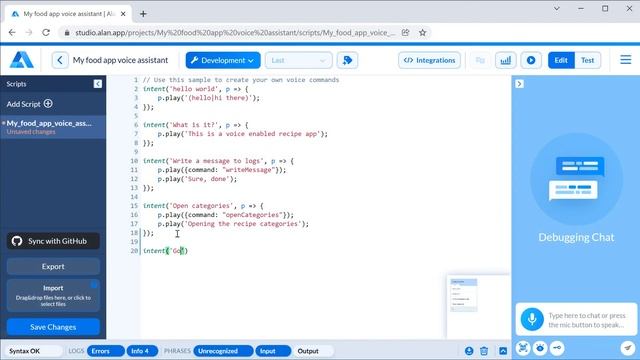Click the microphone button in chat
The height and width of the screenshot is (360, 640).
point(532,319)
